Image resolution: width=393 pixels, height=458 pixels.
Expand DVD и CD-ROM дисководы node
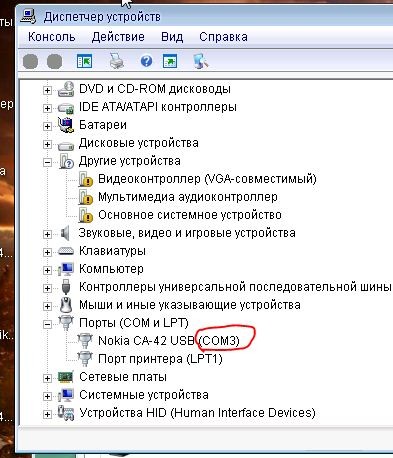pyautogui.click(x=47, y=90)
